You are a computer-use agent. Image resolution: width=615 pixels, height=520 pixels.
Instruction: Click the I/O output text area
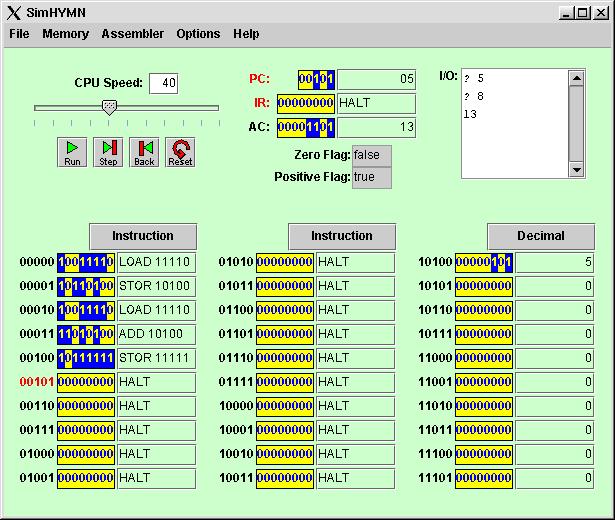(x=515, y=124)
